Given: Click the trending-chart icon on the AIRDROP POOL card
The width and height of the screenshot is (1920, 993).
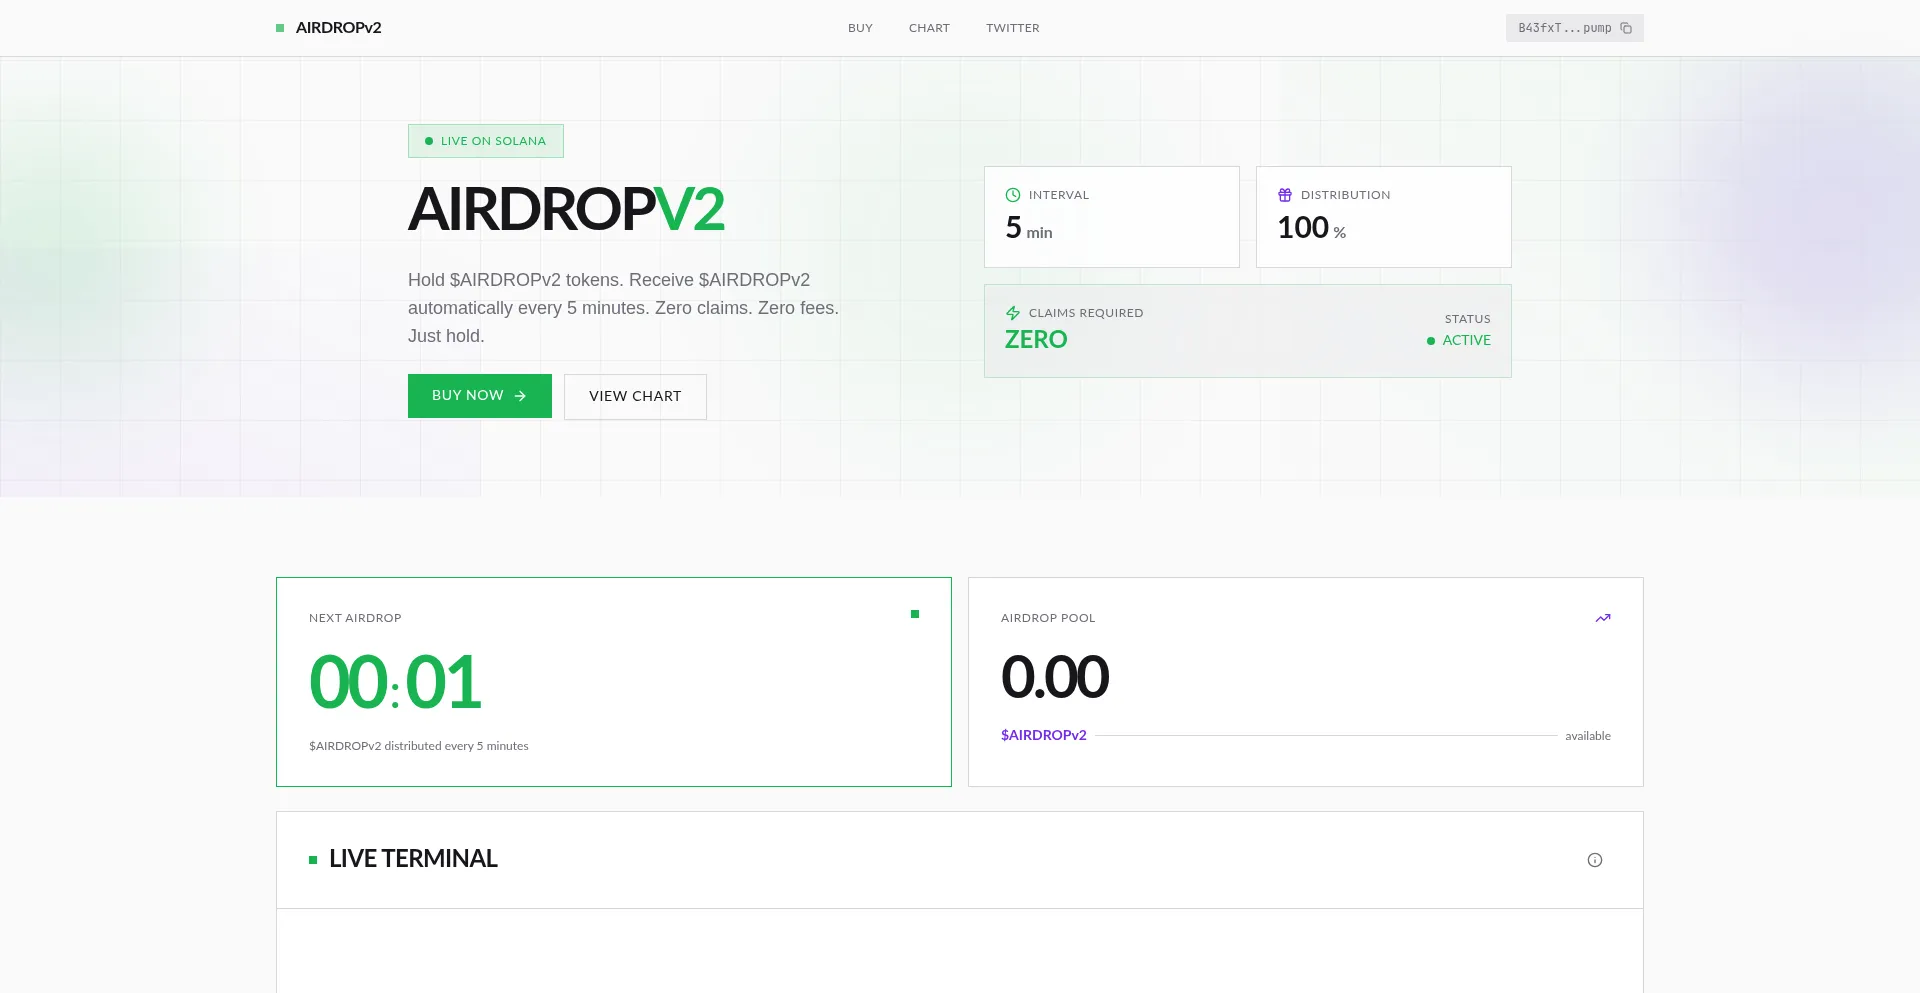Looking at the screenshot, I should pyautogui.click(x=1603, y=618).
